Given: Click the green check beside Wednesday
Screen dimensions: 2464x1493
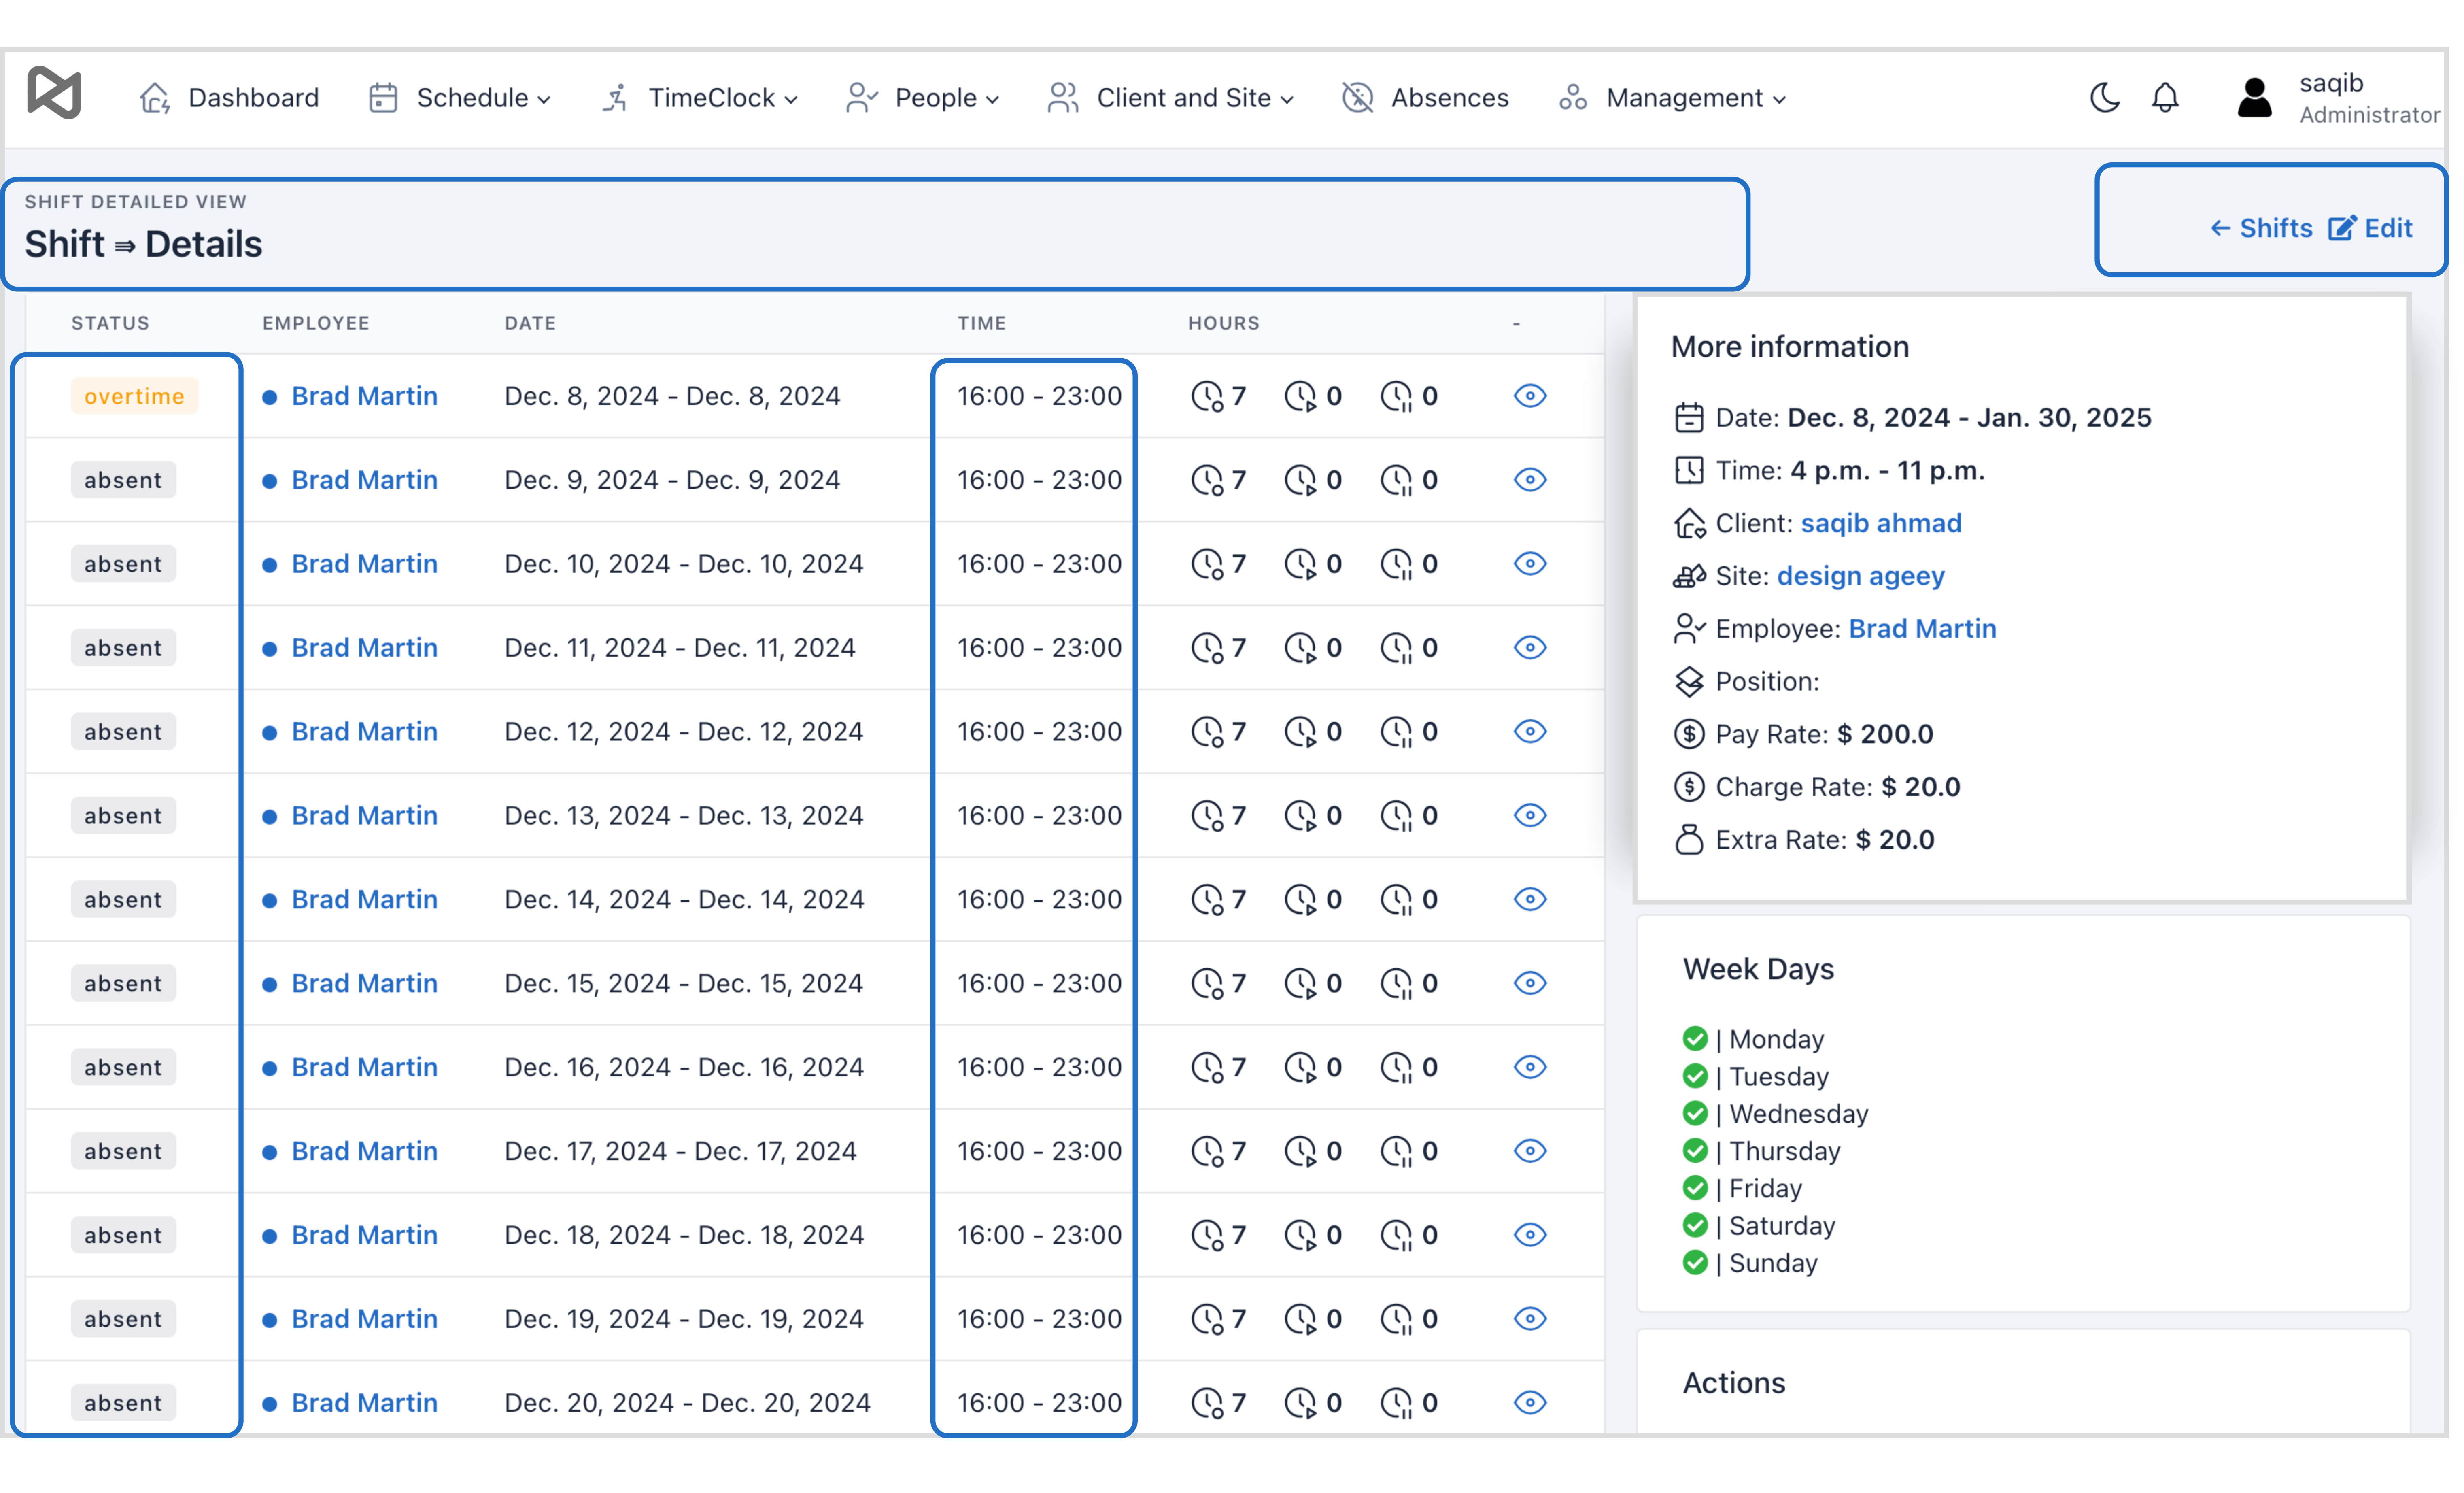Looking at the screenshot, I should coord(1695,1113).
